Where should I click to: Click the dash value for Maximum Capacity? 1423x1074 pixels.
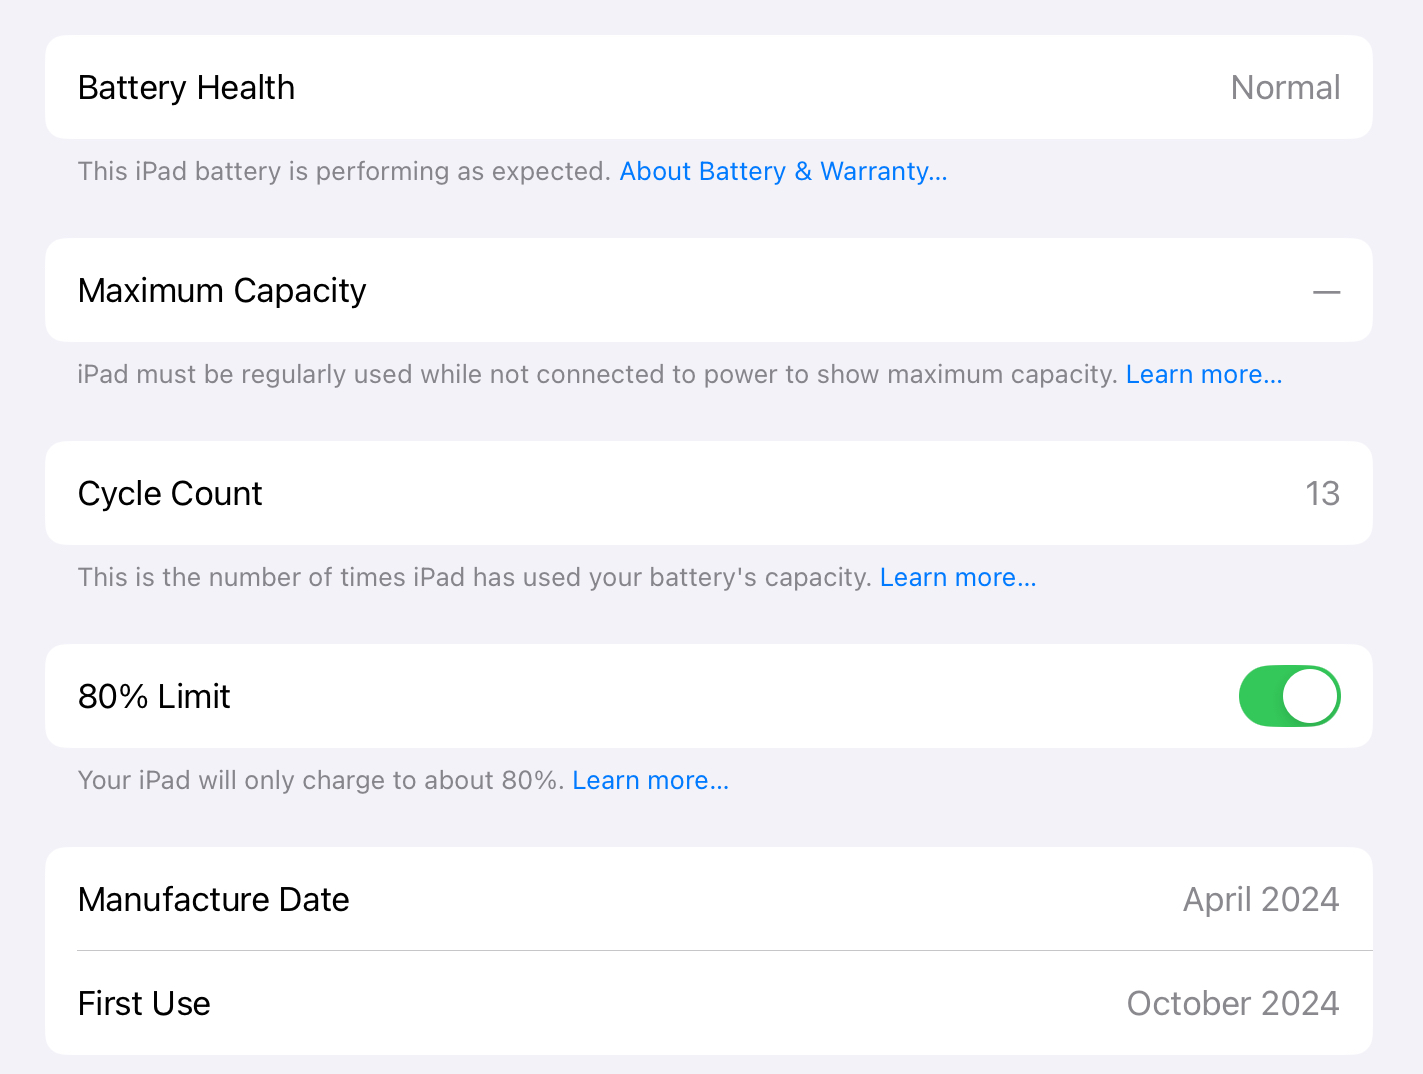tap(1326, 292)
